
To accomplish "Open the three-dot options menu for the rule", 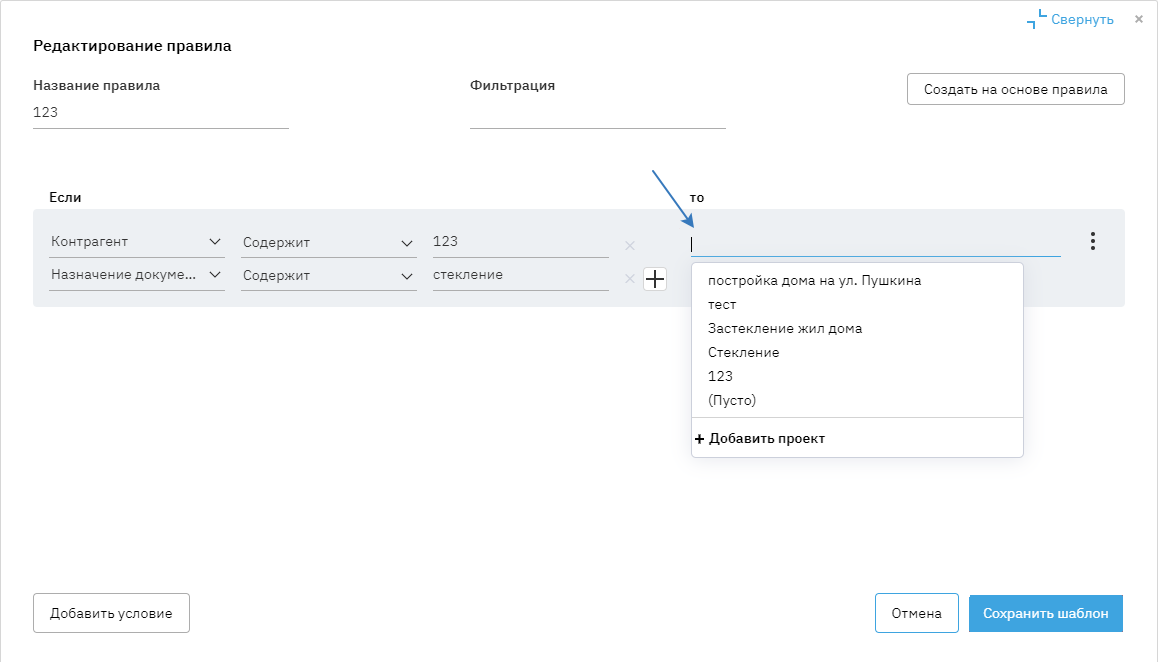I will tap(1093, 241).
